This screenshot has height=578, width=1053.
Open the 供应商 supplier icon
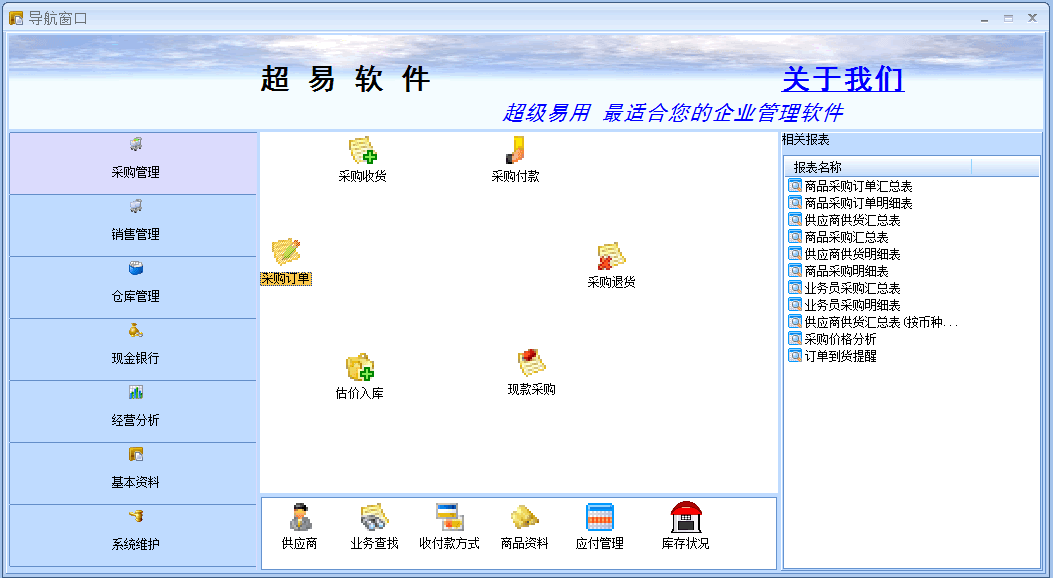300,519
